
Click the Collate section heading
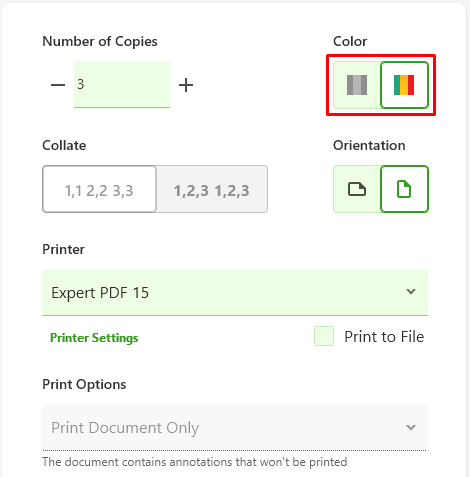click(64, 145)
